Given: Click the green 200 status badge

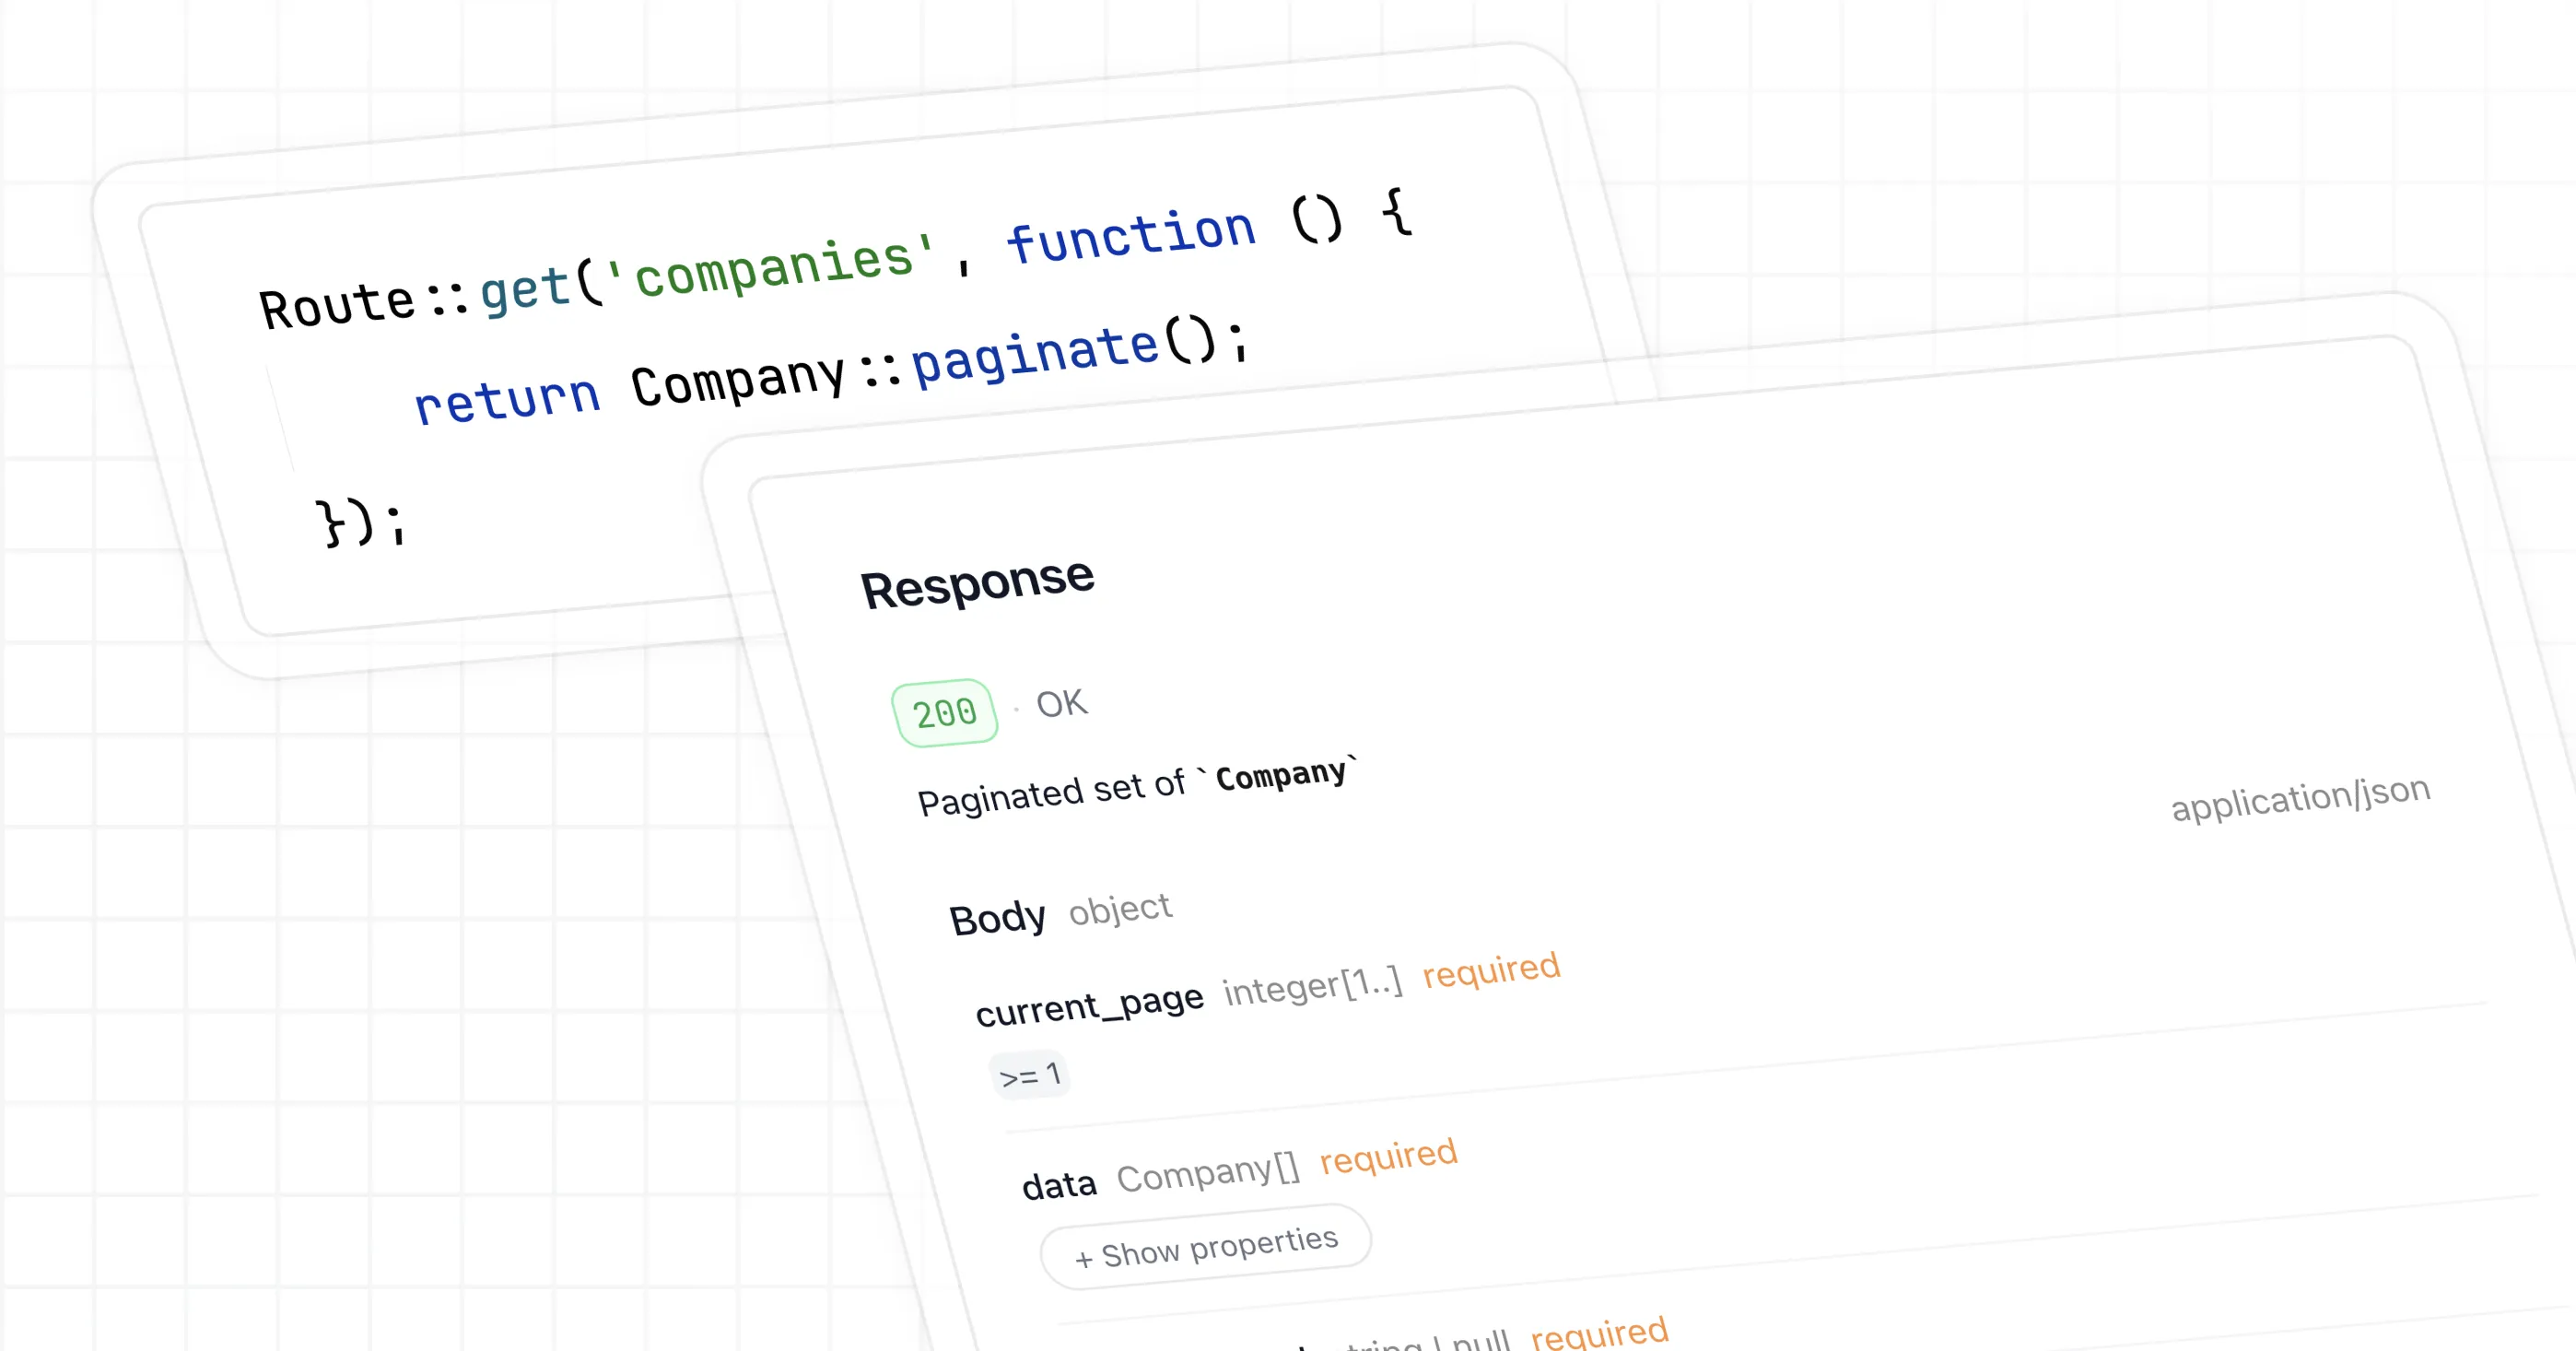Looking at the screenshot, I should tap(944, 713).
